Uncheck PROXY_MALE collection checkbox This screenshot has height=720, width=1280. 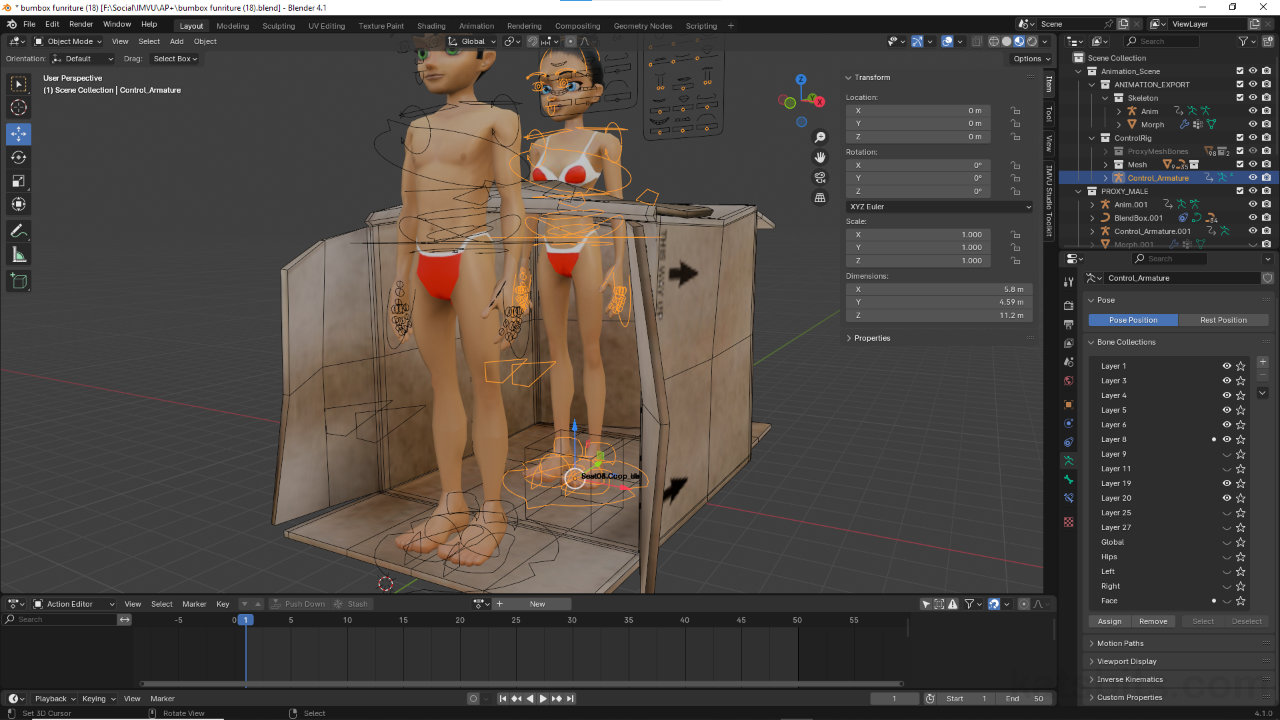(1240, 191)
